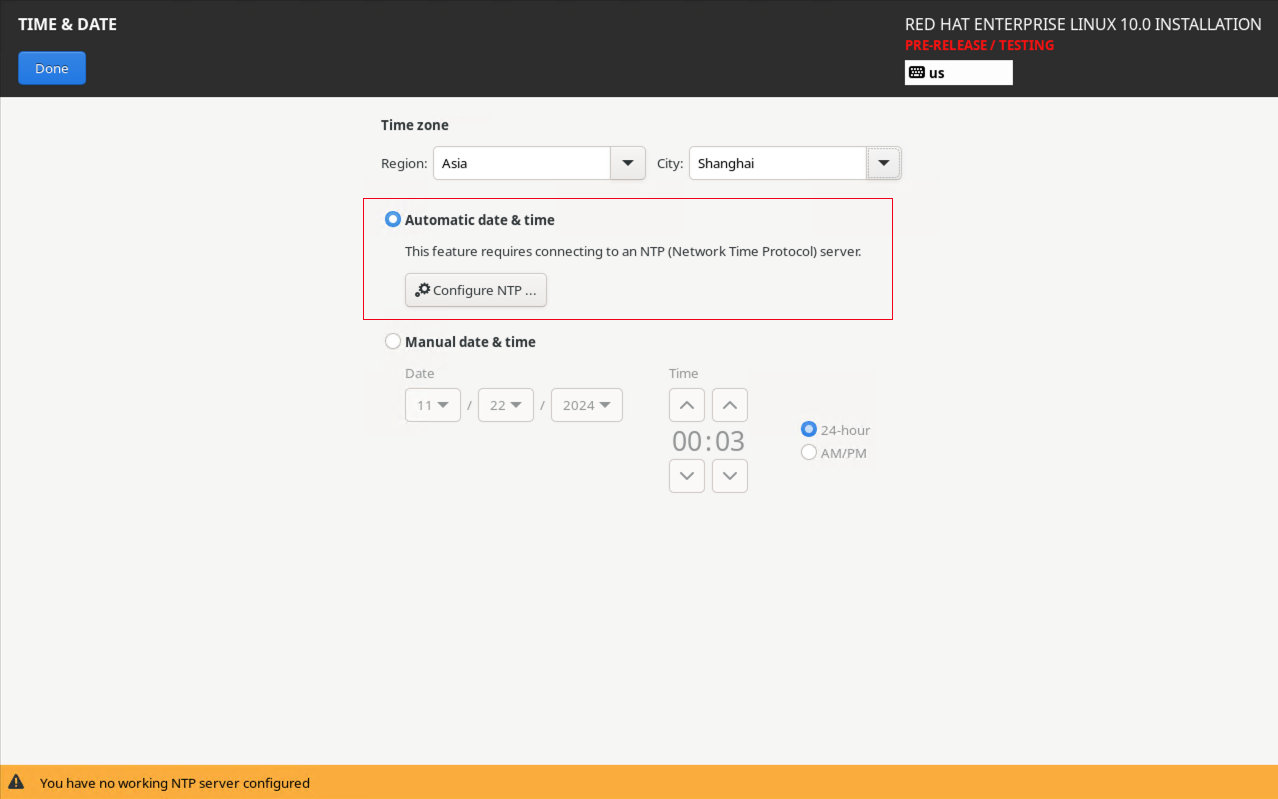Click the hours value 00
Viewport: 1278px width, 799px height.
coord(687,441)
